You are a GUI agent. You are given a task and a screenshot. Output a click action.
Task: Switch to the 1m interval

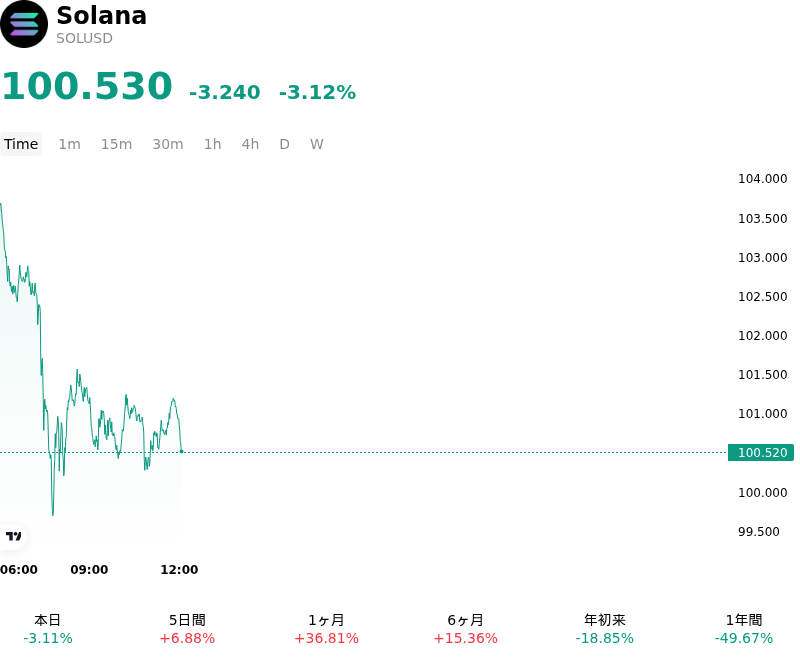click(x=69, y=144)
